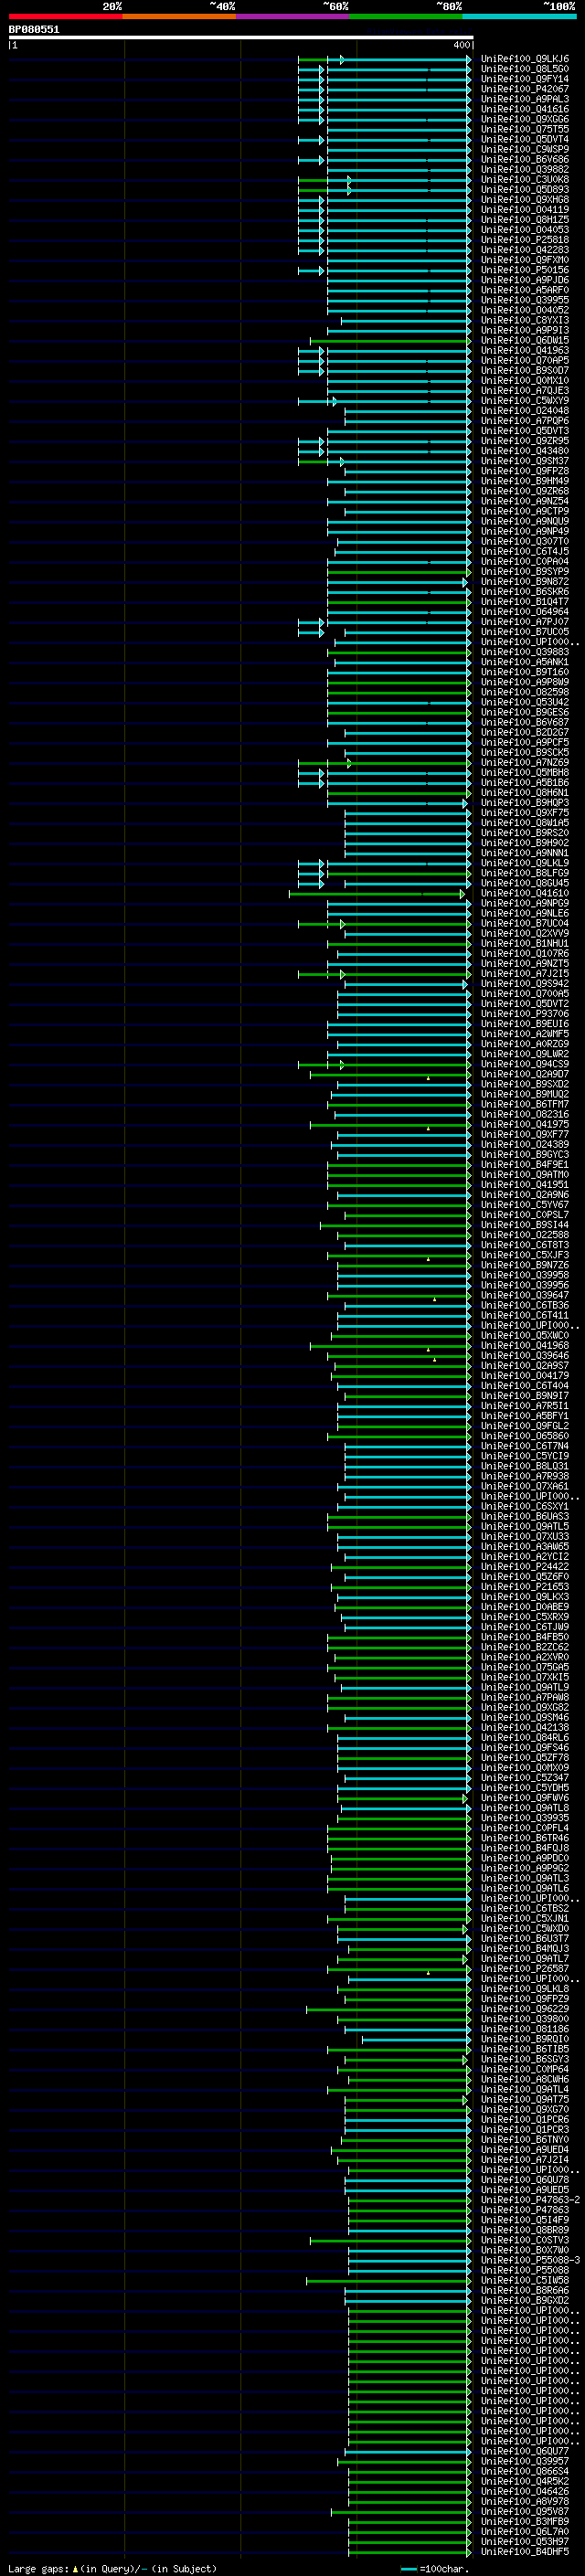
Task: Open hit UniRef100_Q9LKJ6
Action: 525,59
